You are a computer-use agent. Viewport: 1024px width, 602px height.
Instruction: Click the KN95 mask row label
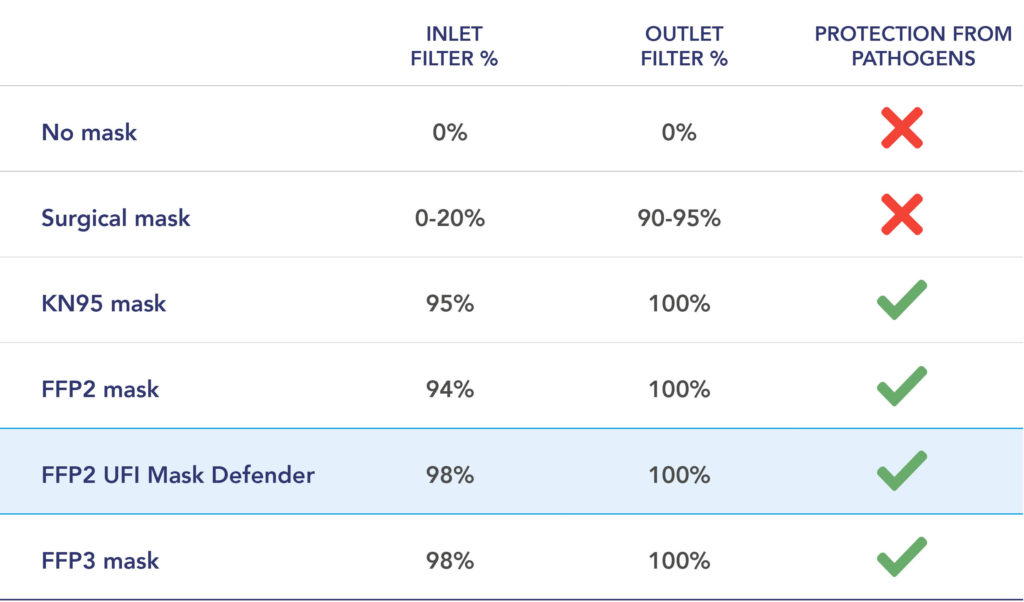click(x=104, y=304)
